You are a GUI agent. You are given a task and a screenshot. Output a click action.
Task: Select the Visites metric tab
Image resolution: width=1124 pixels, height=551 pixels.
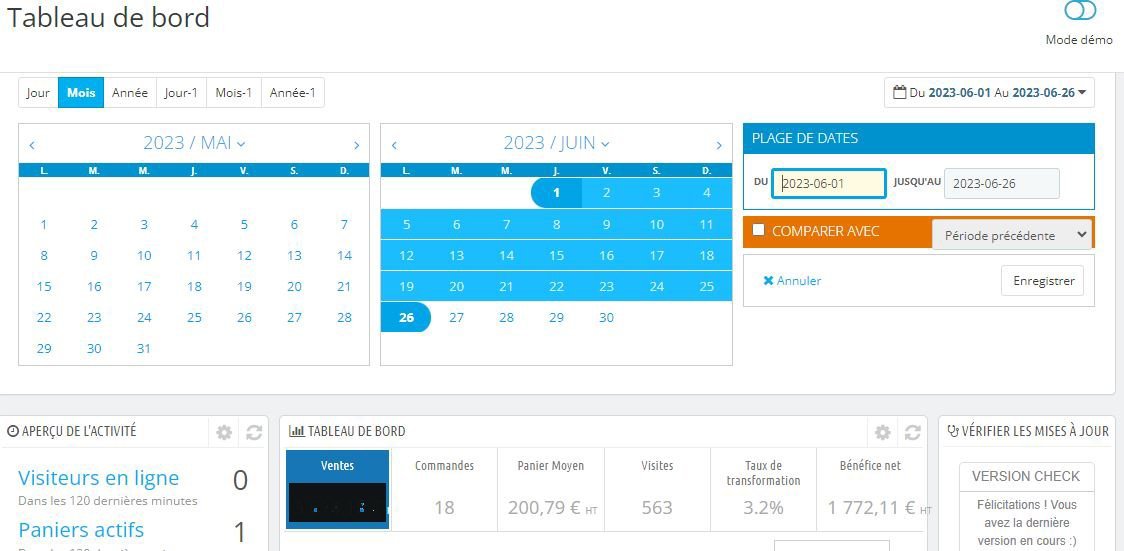(657, 489)
